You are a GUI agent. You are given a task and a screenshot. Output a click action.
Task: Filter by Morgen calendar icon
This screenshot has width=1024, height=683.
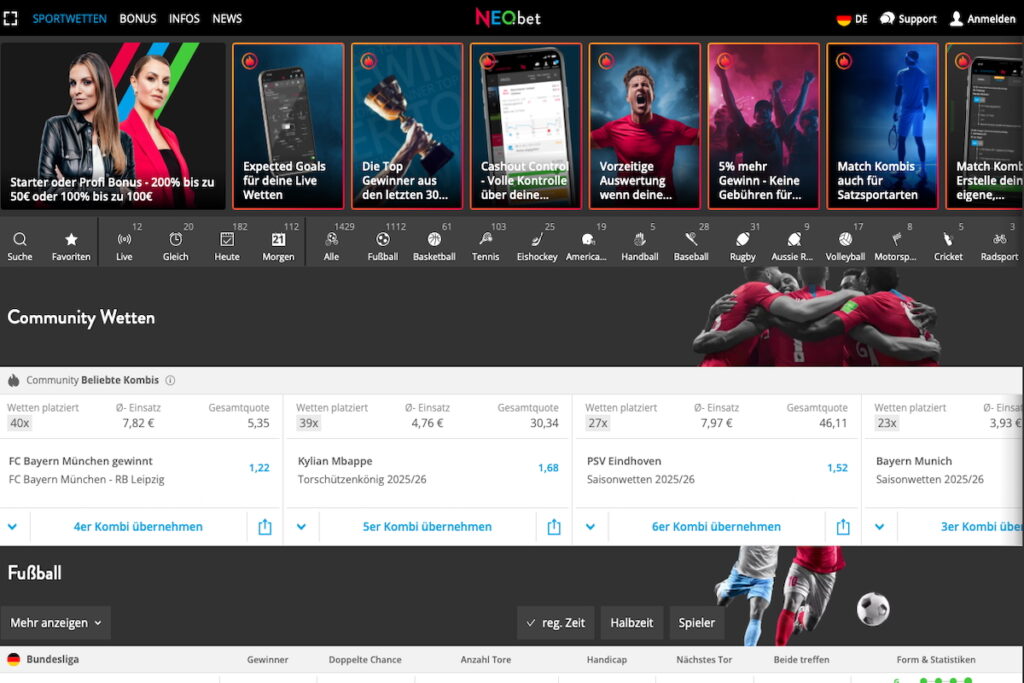pos(278,240)
